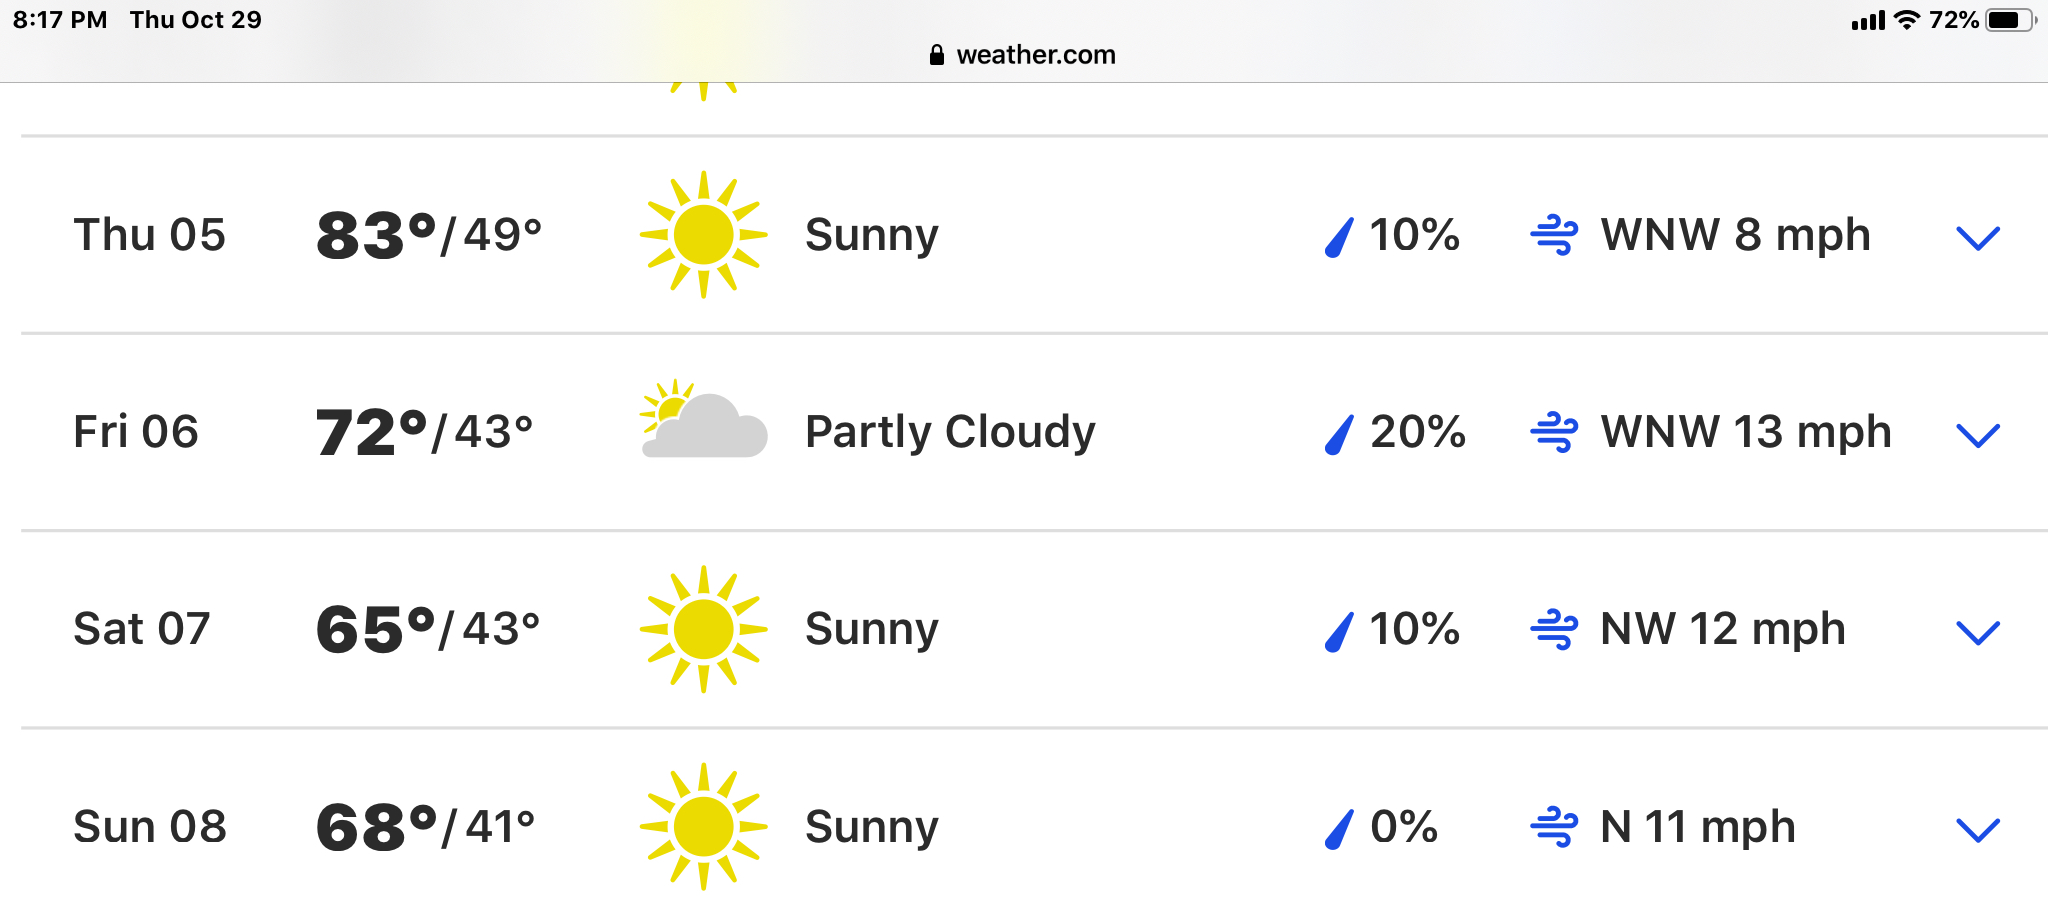Expand the Sun 08 forecast details chevron
Image resolution: width=2048 pixels, height=919 pixels.
click(1977, 829)
